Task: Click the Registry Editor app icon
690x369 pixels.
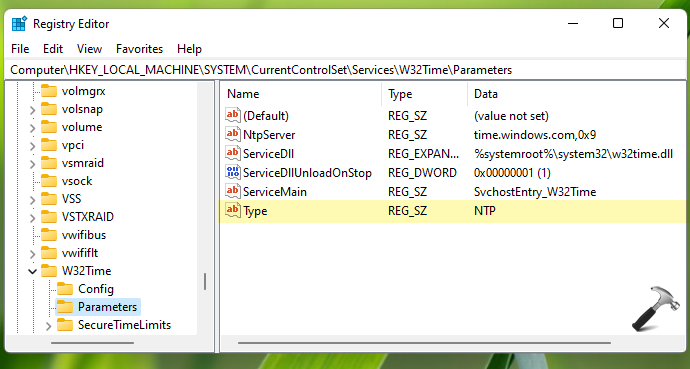Action: [x=19, y=24]
